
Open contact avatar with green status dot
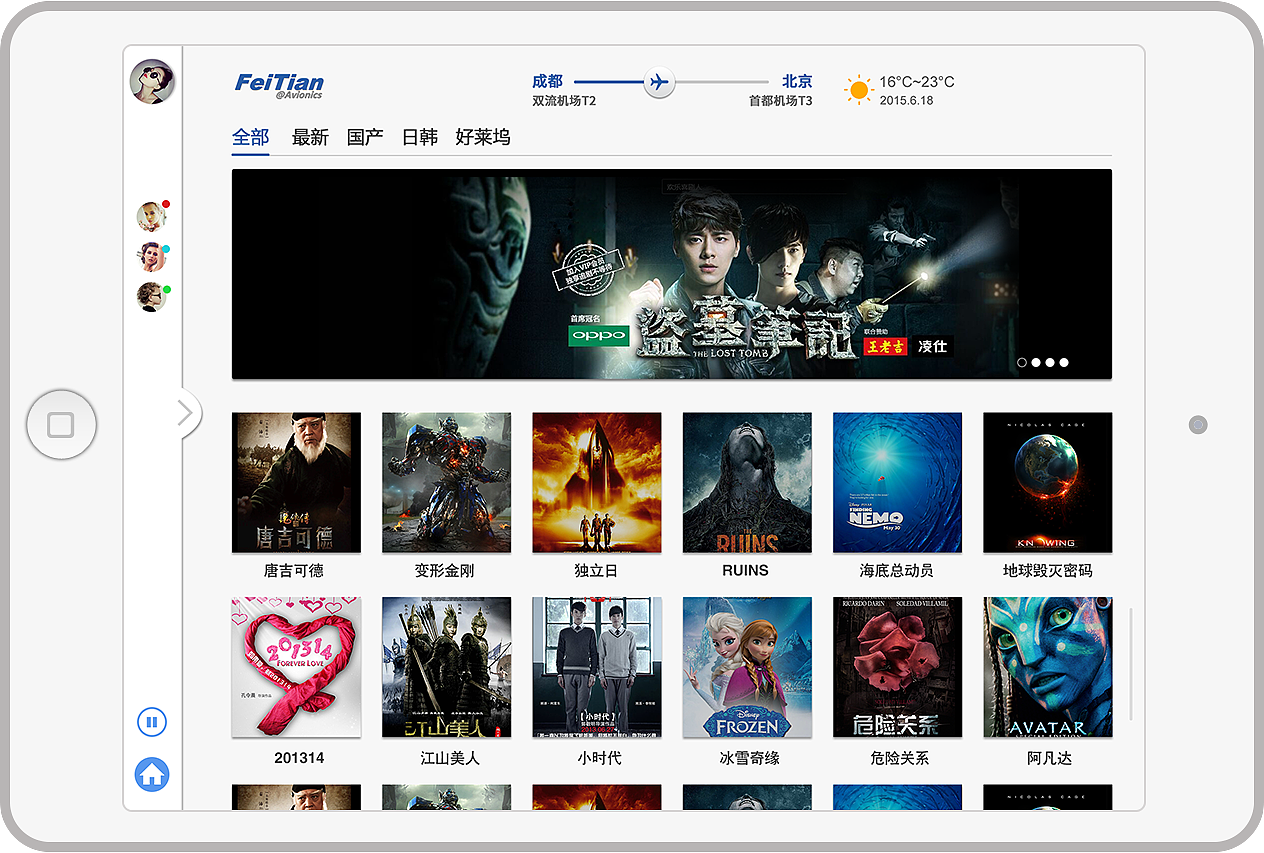(151, 296)
